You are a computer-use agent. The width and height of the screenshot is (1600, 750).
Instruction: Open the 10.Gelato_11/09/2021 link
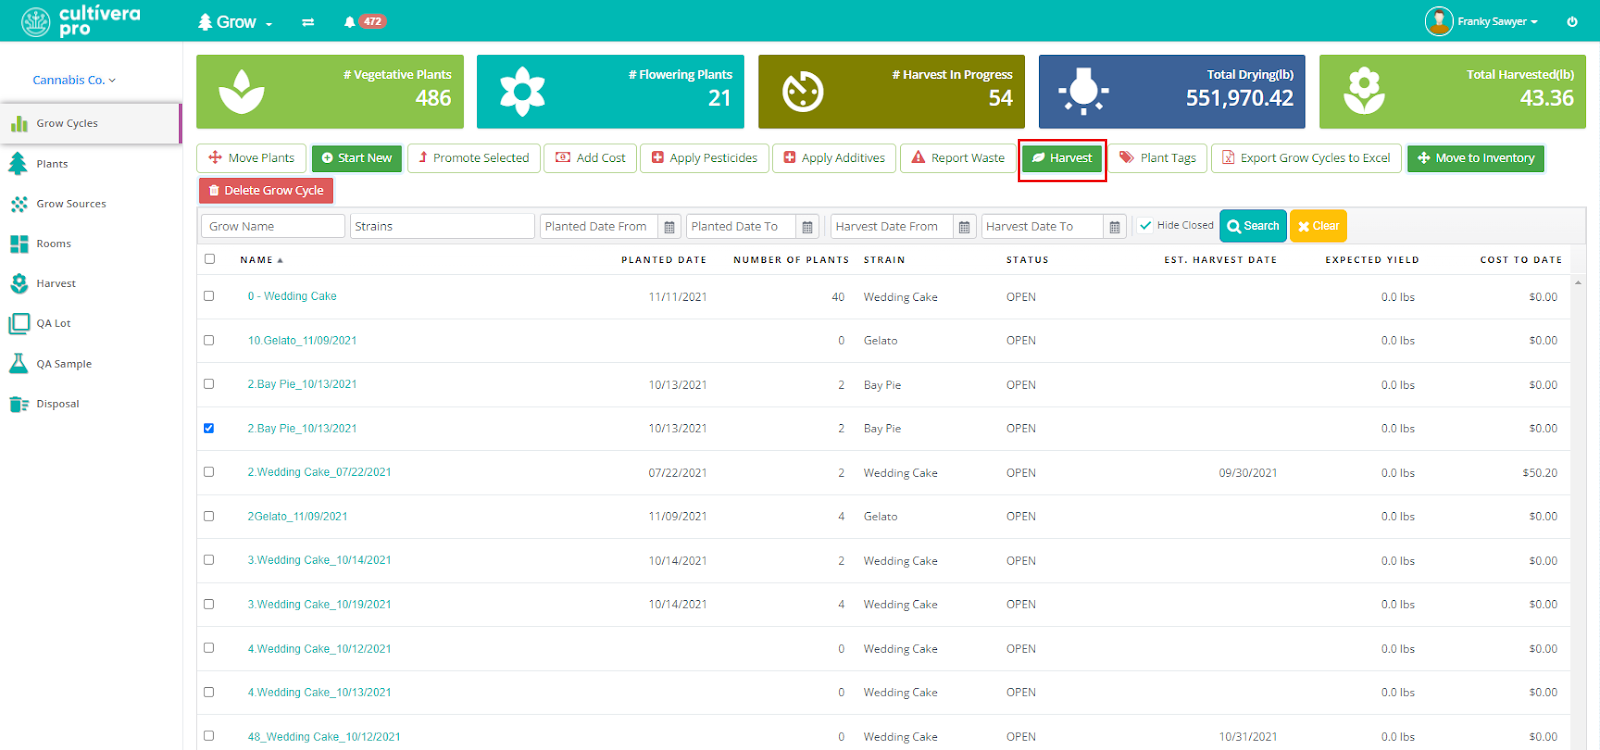pos(302,340)
